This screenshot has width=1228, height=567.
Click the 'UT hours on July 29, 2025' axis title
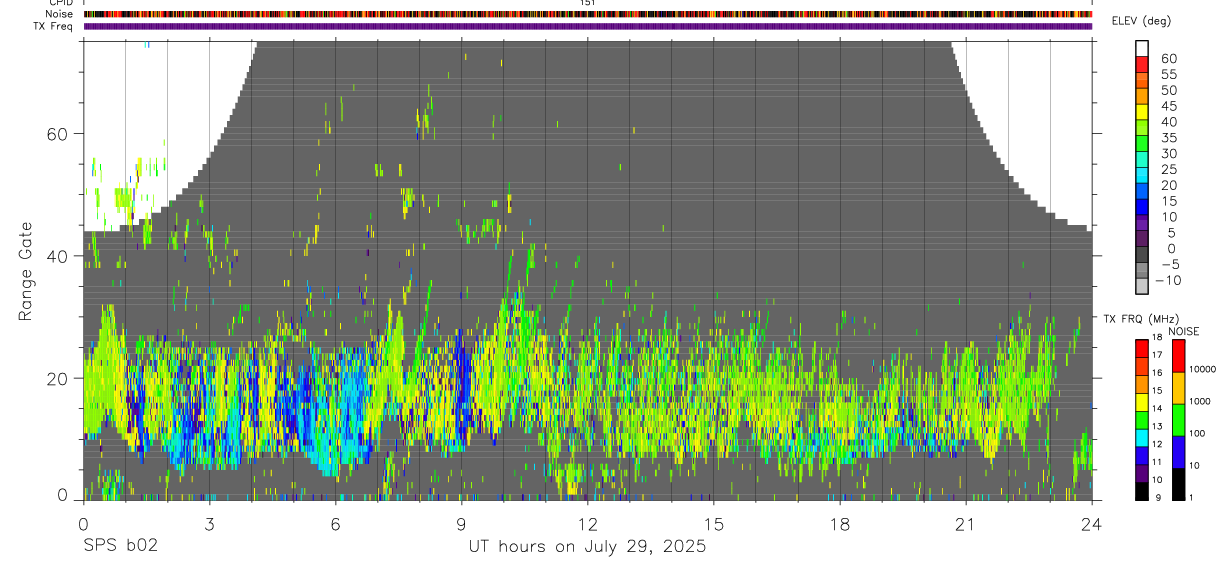pos(587,547)
